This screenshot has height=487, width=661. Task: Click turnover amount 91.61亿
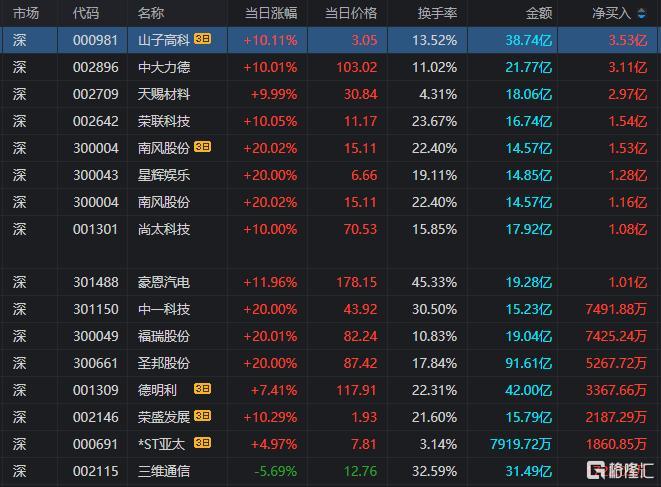coord(529,363)
